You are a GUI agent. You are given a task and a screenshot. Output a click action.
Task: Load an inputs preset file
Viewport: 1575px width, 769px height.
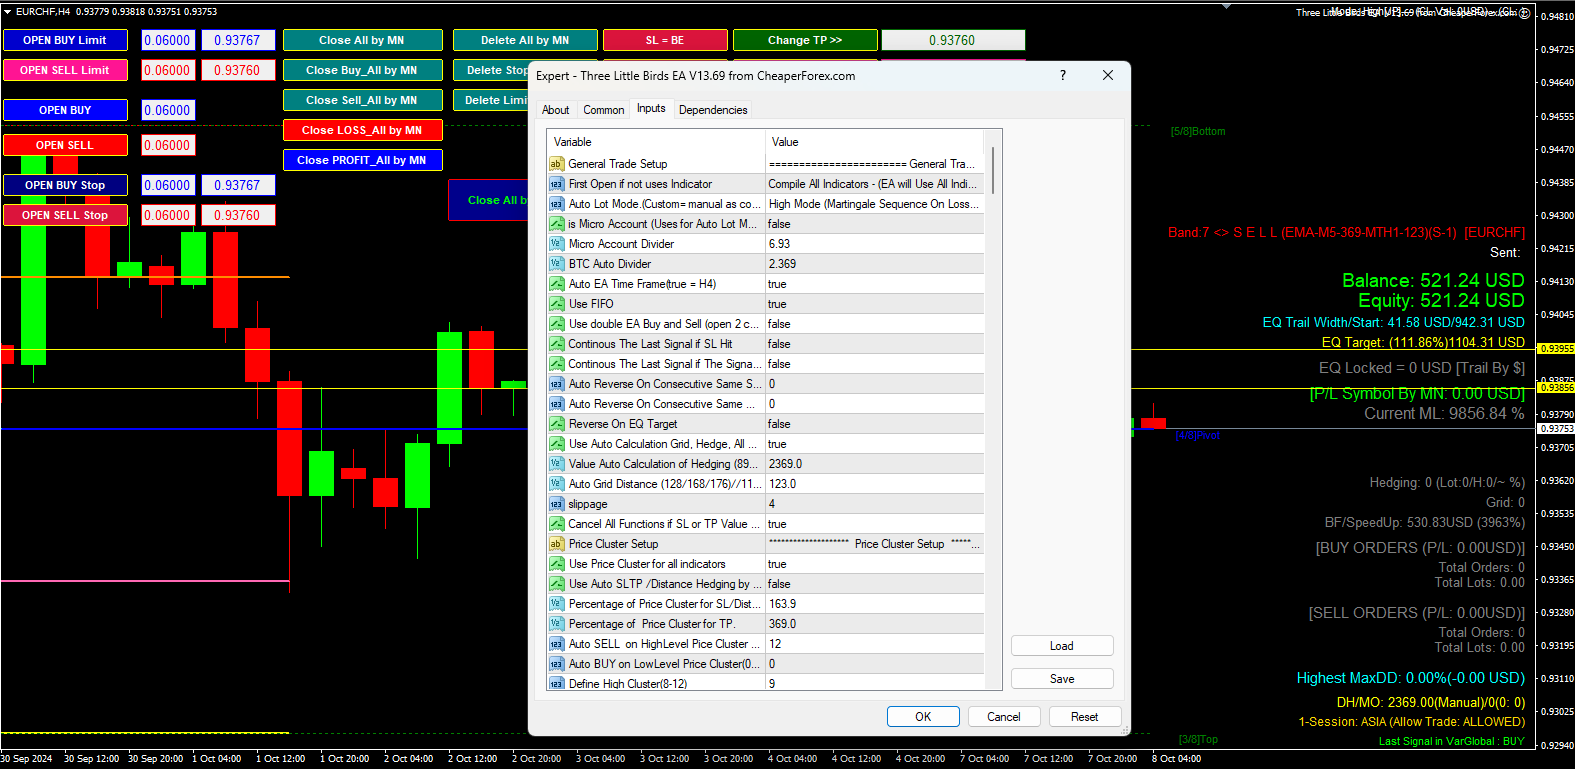tap(1062, 646)
